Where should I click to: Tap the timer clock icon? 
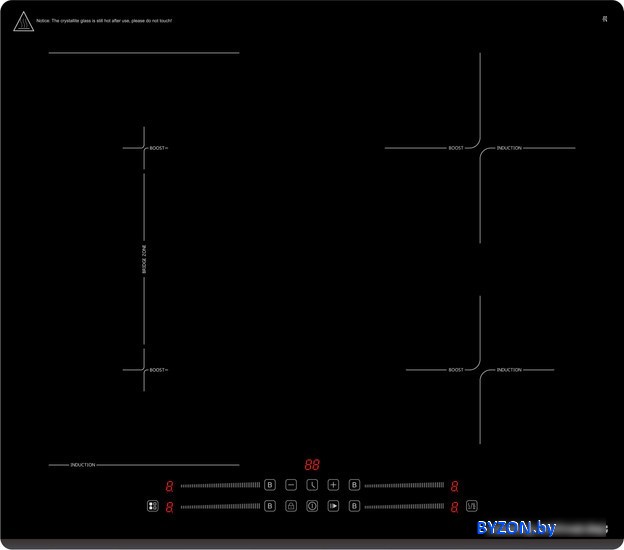pyautogui.click(x=312, y=485)
